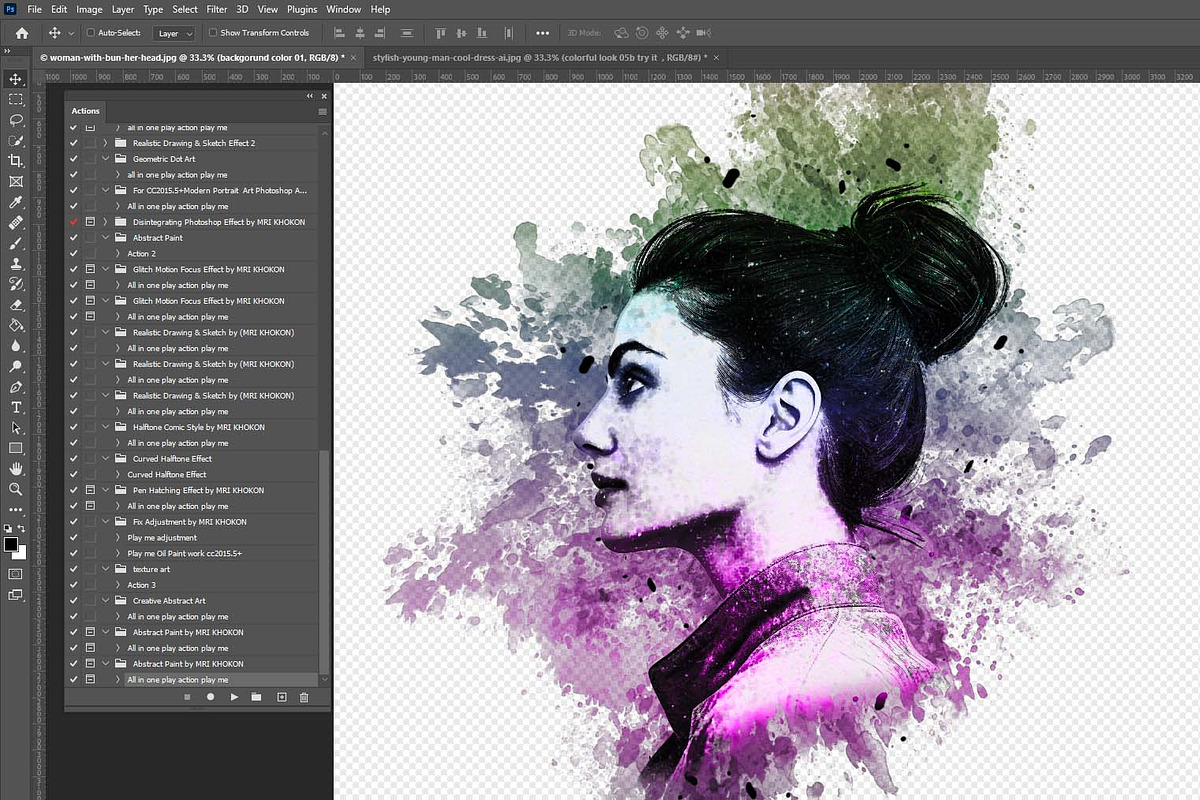This screenshot has width=1200, height=800.
Task: Toggle the checkmark for texture art set
Action: click(73, 569)
